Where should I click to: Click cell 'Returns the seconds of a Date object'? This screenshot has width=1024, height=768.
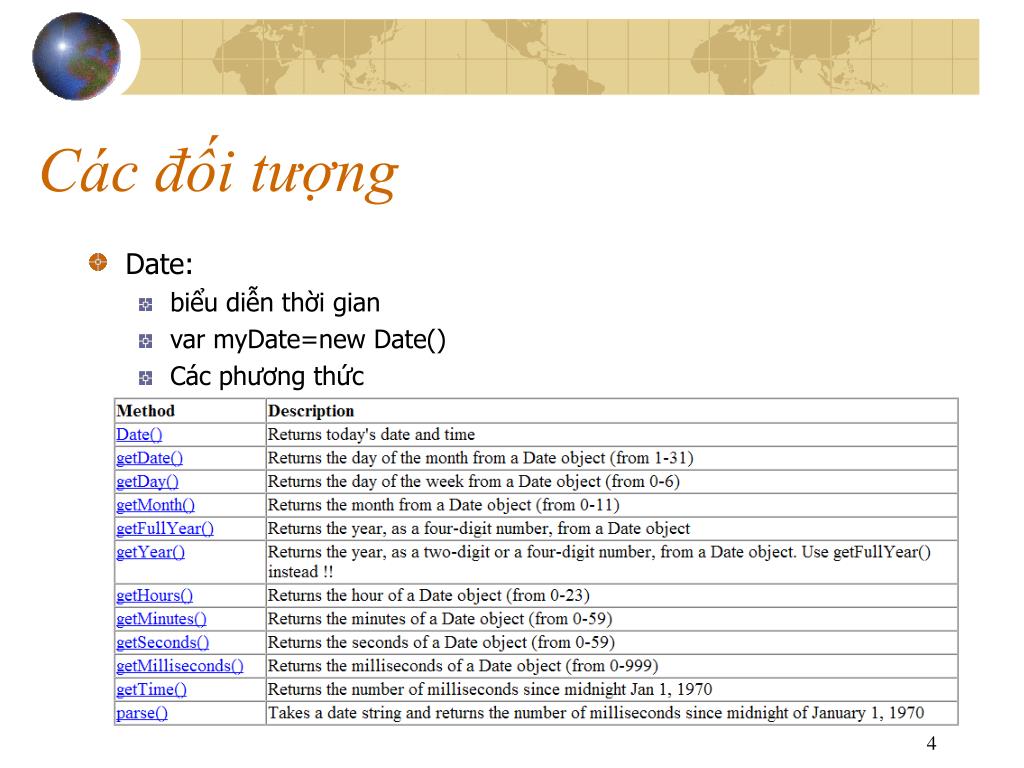(612, 643)
